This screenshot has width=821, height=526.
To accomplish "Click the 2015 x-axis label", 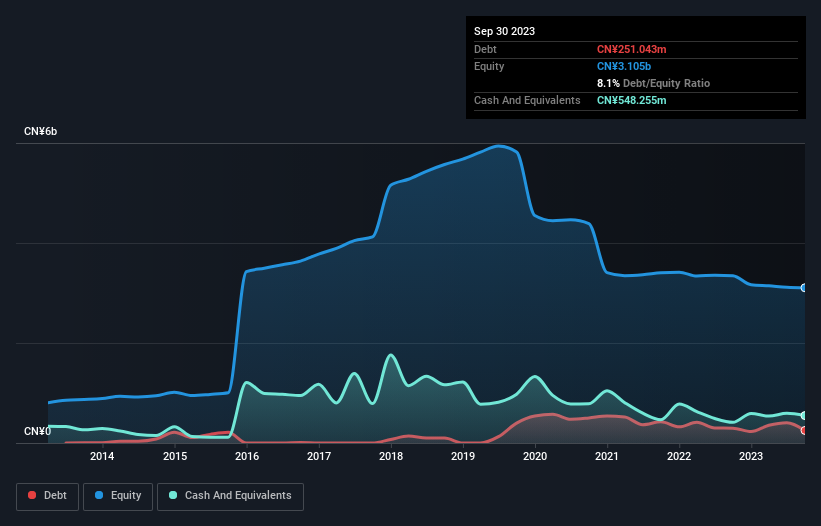I will (175, 456).
